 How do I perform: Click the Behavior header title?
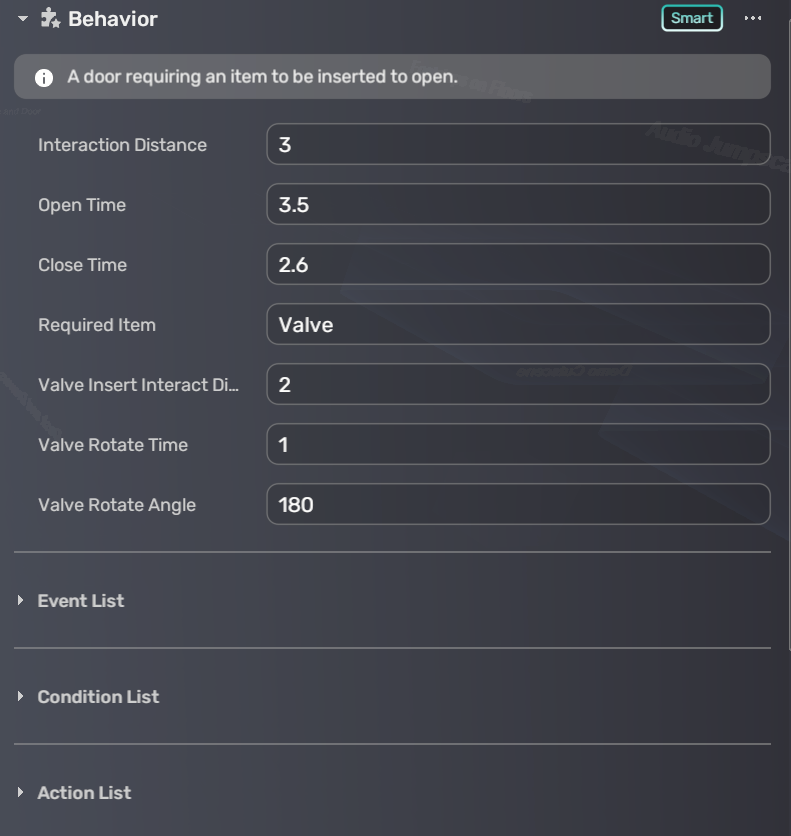click(x=112, y=19)
